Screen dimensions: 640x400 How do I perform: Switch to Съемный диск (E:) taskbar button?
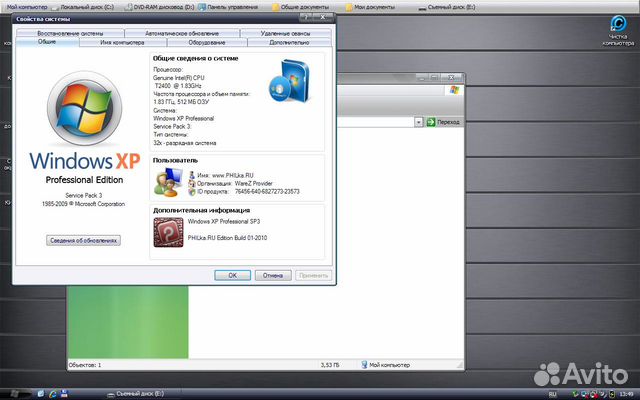136,394
